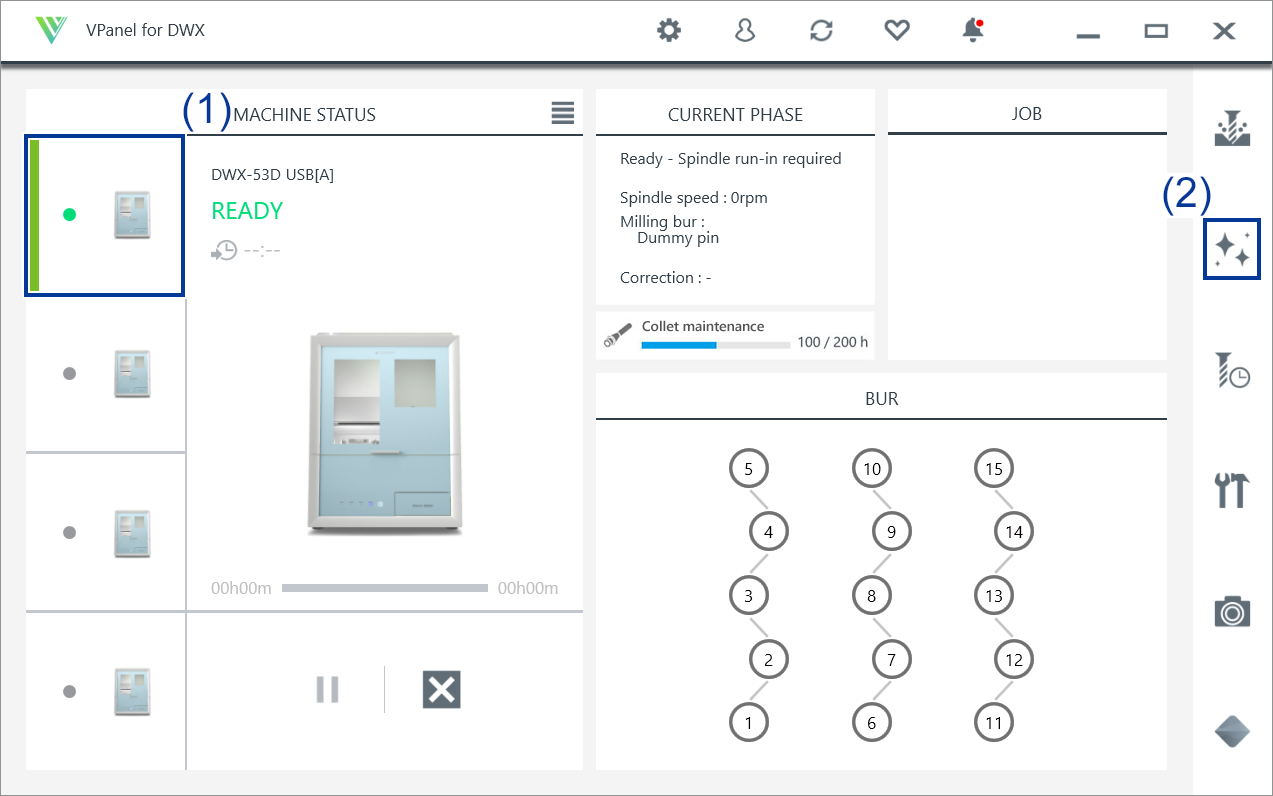This screenshot has height=796, width=1273.
Task: Select bur slot 11
Action: [x=994, y=722]
